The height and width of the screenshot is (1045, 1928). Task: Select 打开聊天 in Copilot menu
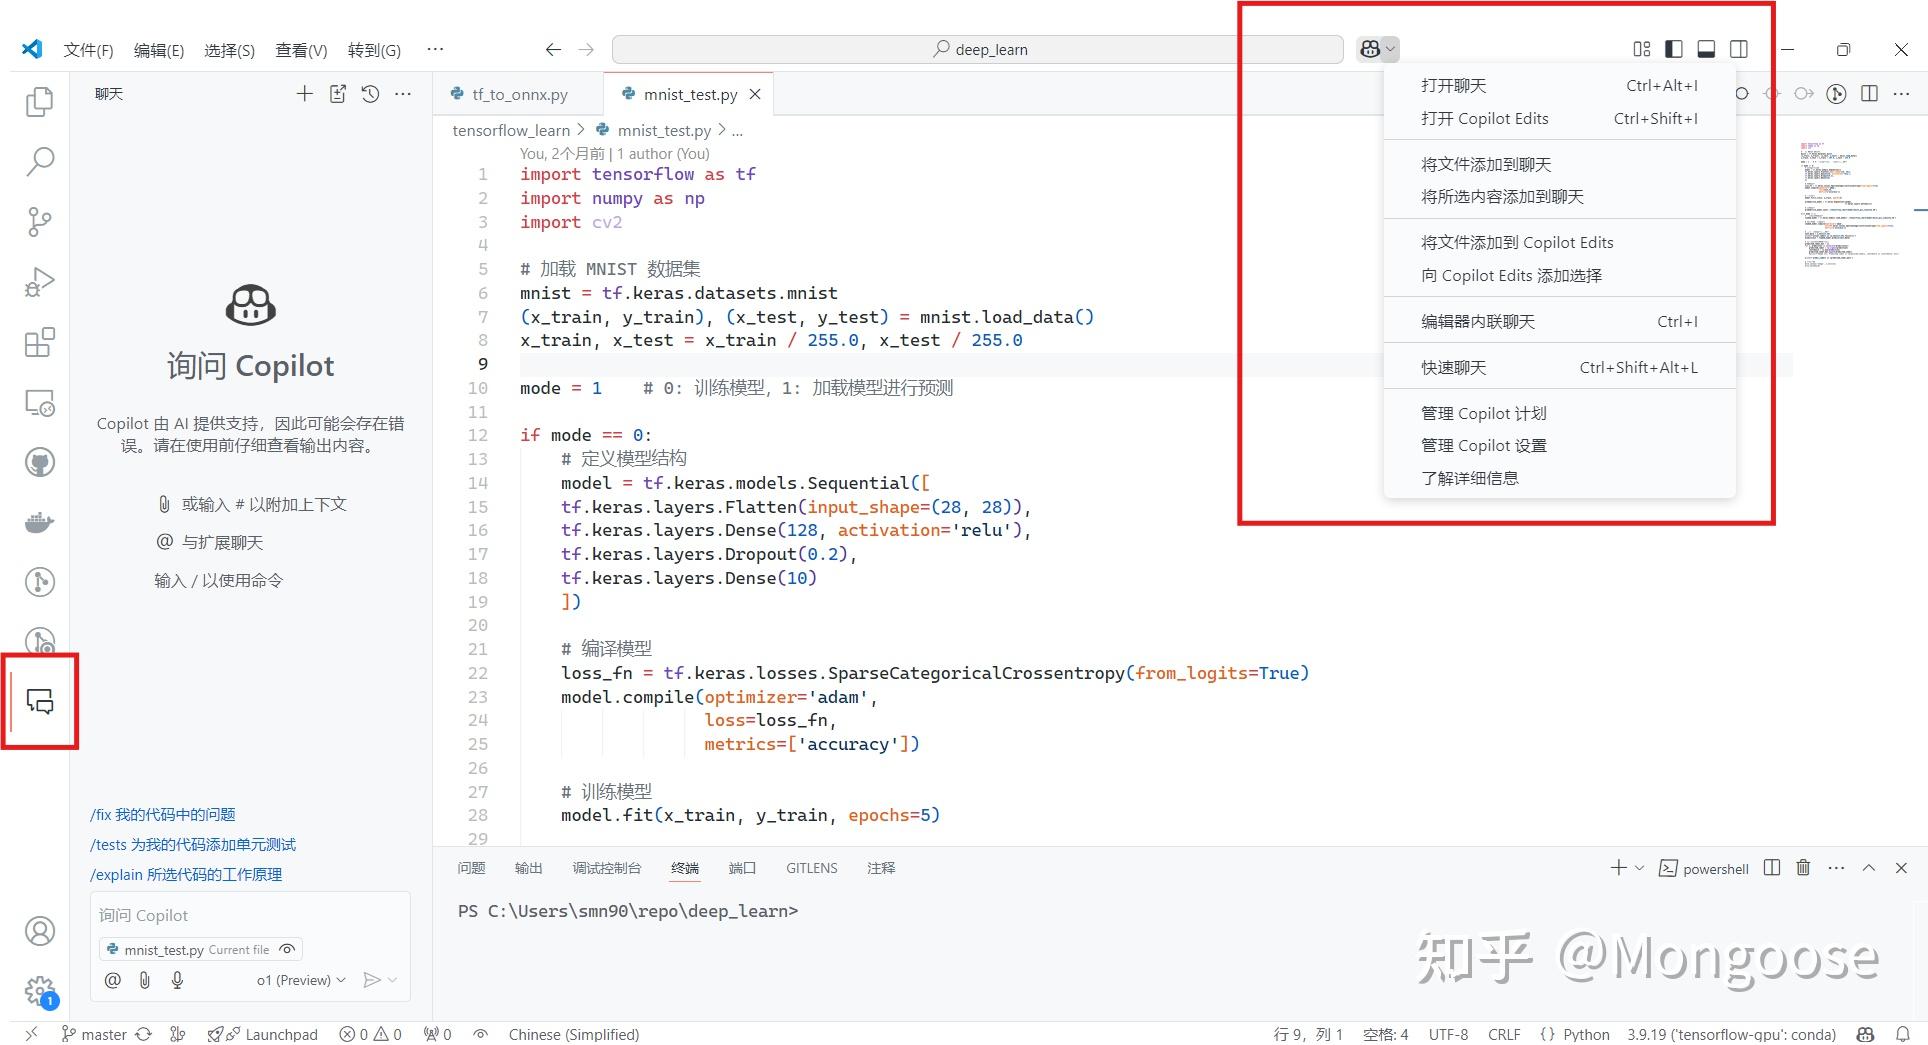(x=1559, y=86)
